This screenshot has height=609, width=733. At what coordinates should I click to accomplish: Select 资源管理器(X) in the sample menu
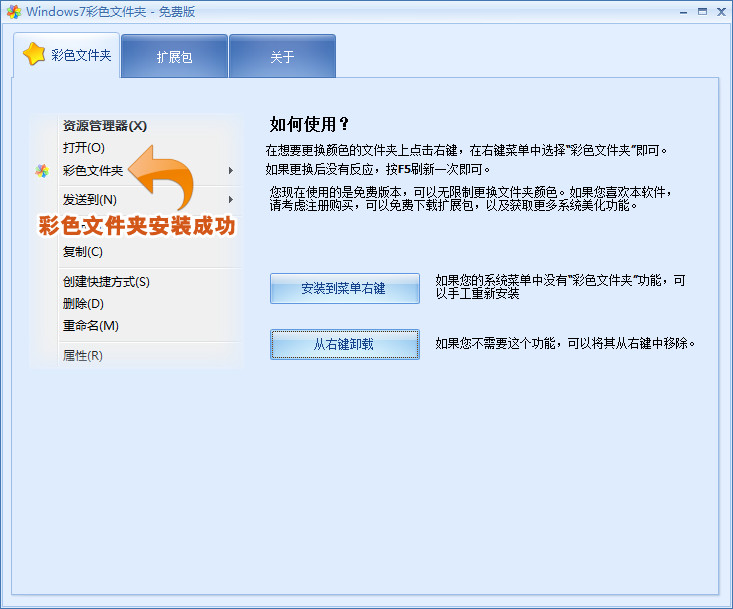tap(105, 126)
